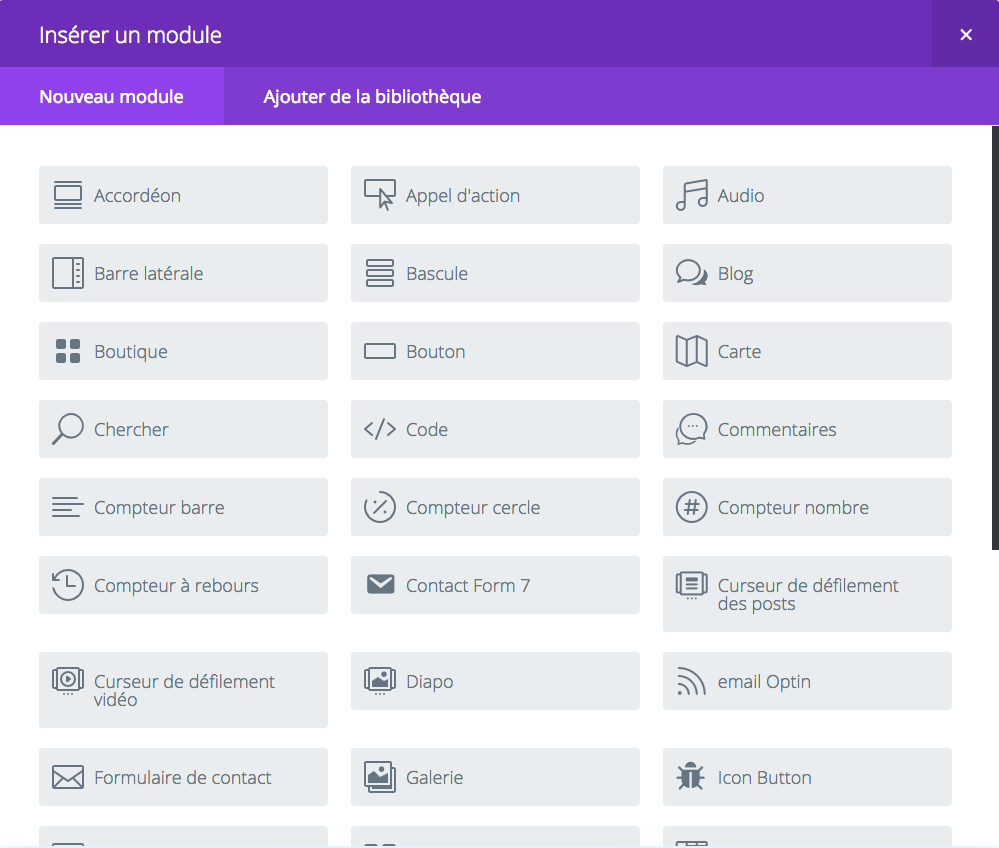The image size is (999, 848).
Task: Choose the Carte map icon
Action: [692, 351]
